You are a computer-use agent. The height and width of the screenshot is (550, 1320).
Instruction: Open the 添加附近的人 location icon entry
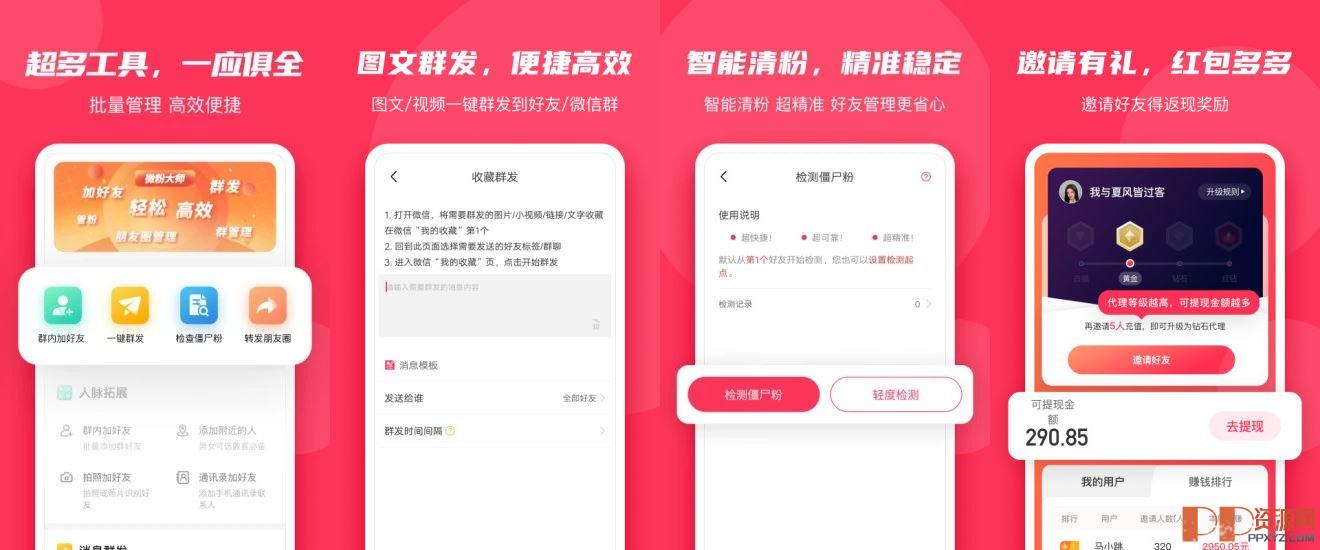coord(182,430)
